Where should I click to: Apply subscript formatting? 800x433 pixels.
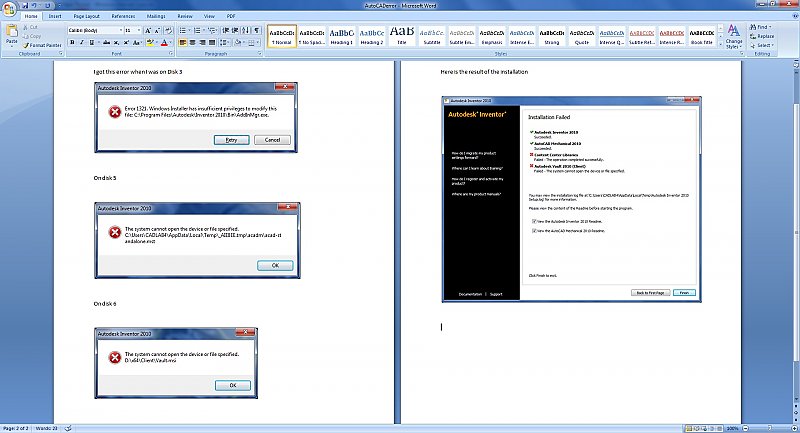coord(116,42)
